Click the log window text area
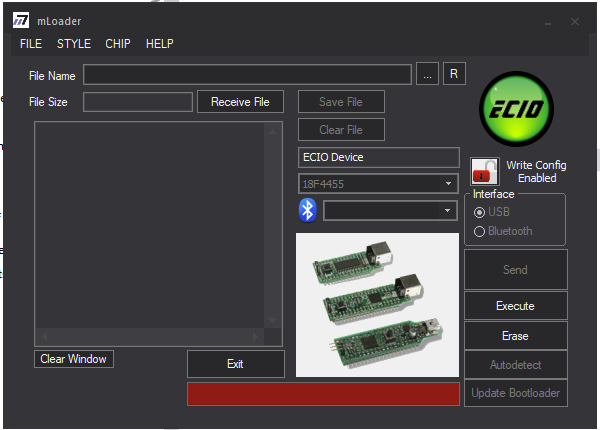Viewport: 600px width, 430px height. 150,225
